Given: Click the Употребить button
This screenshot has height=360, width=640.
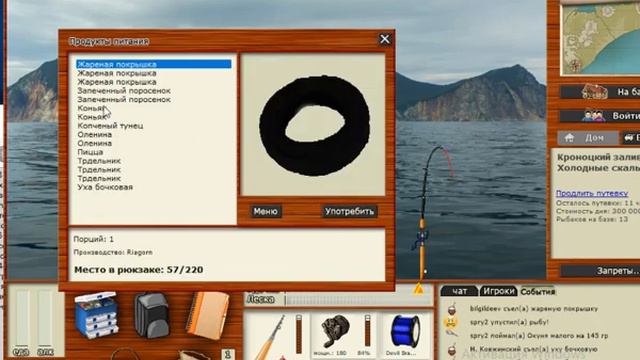Looking at the screenshot, I should tap(349, 211).
